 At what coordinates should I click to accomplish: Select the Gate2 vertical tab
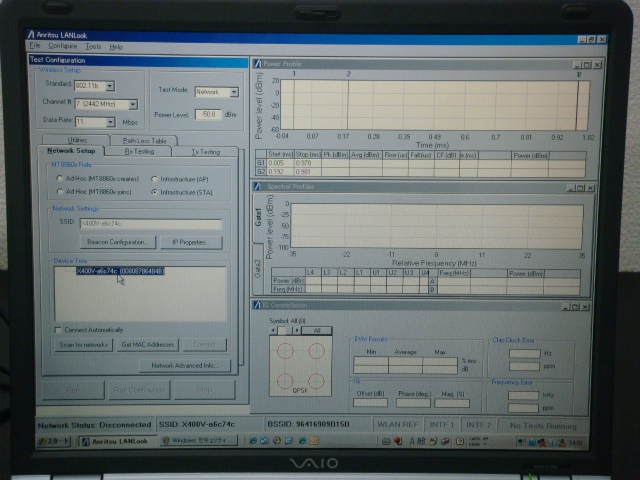point(258,269)
